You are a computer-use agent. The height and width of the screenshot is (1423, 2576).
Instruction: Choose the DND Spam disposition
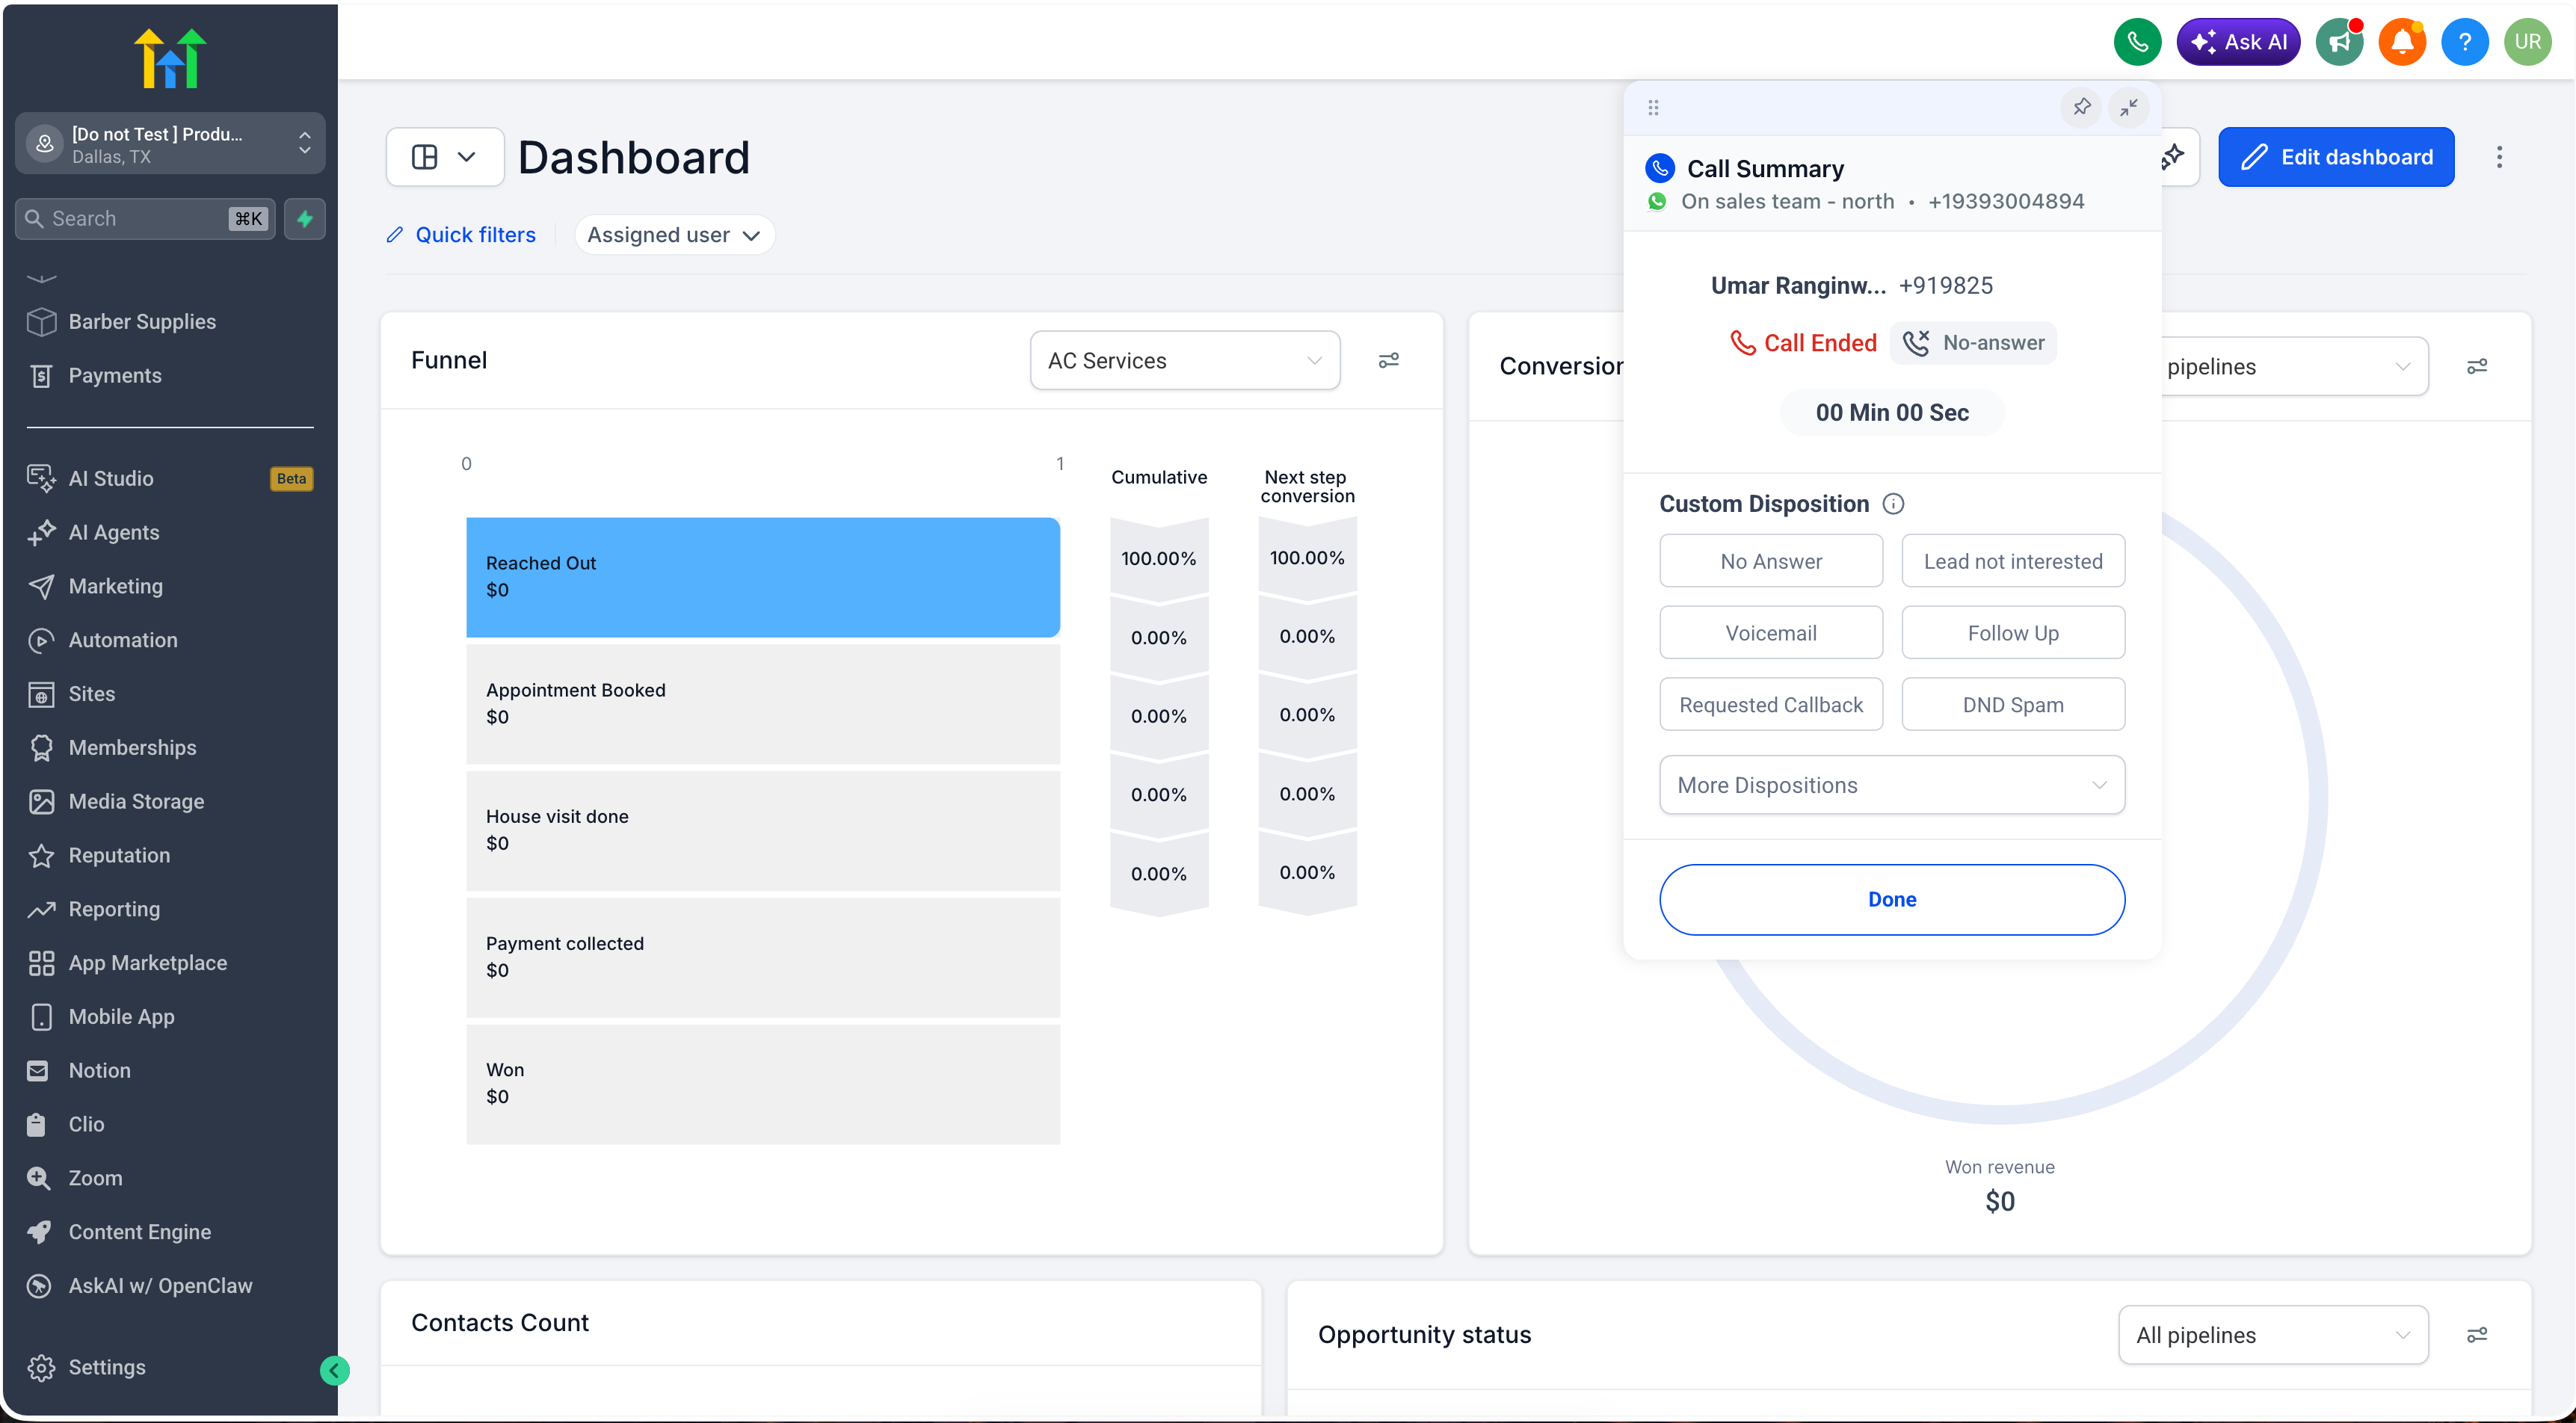[x=2013, y=705]
